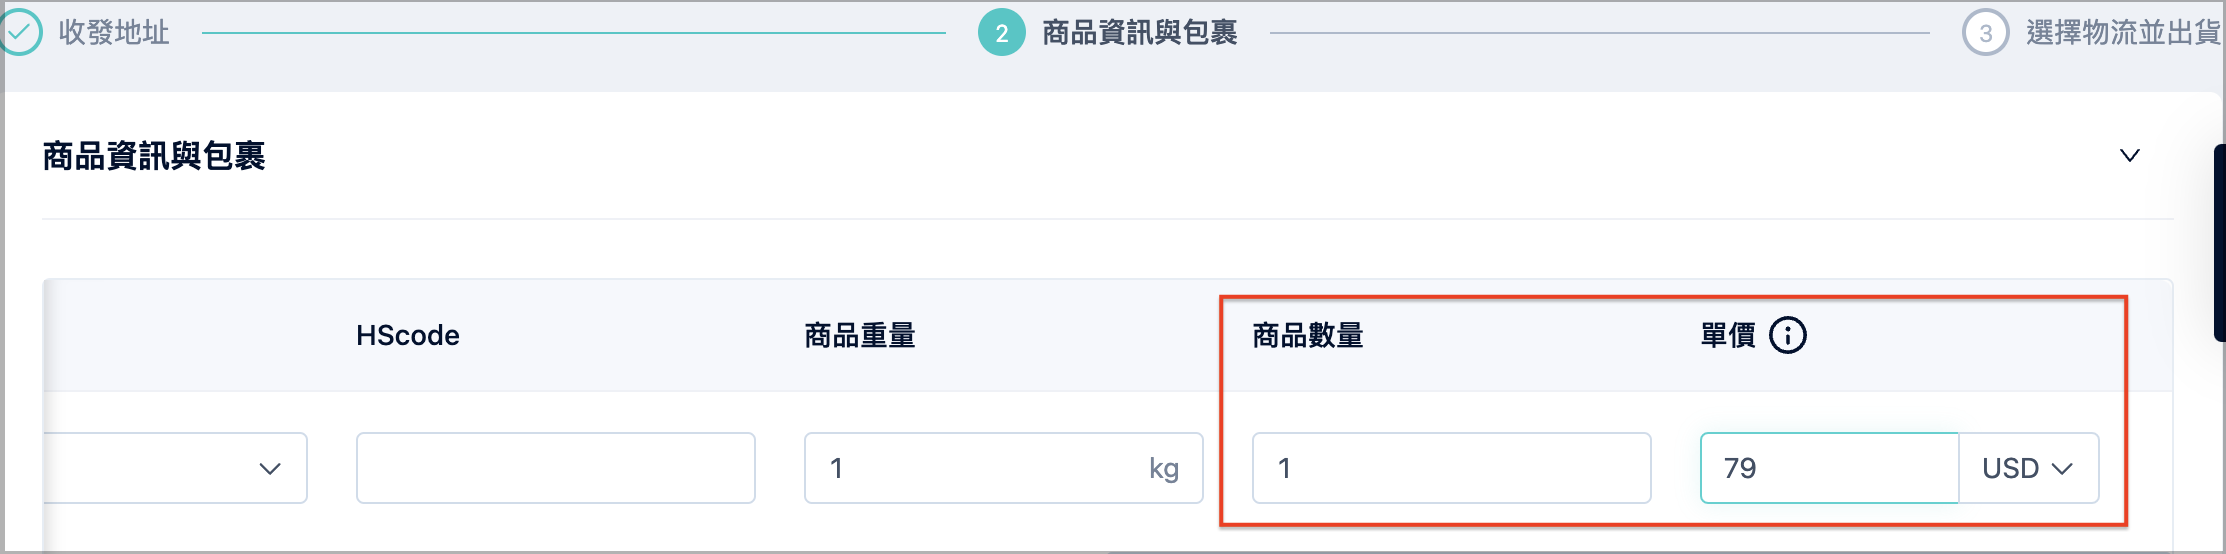This screenshot has width=2226, height=554.
Task: Click the 商品數量 column header
Action: pyautogui.click(x=1308, y=335)
